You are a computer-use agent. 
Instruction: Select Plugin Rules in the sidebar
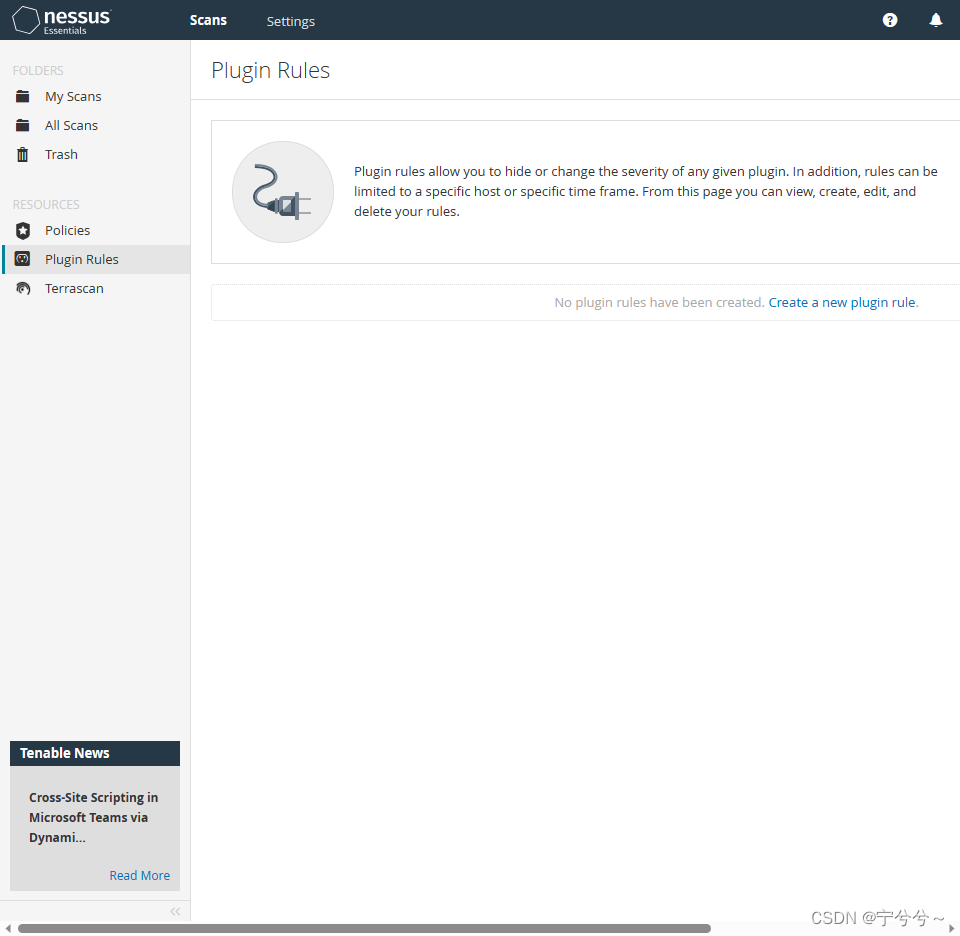[x=96, y=260]
